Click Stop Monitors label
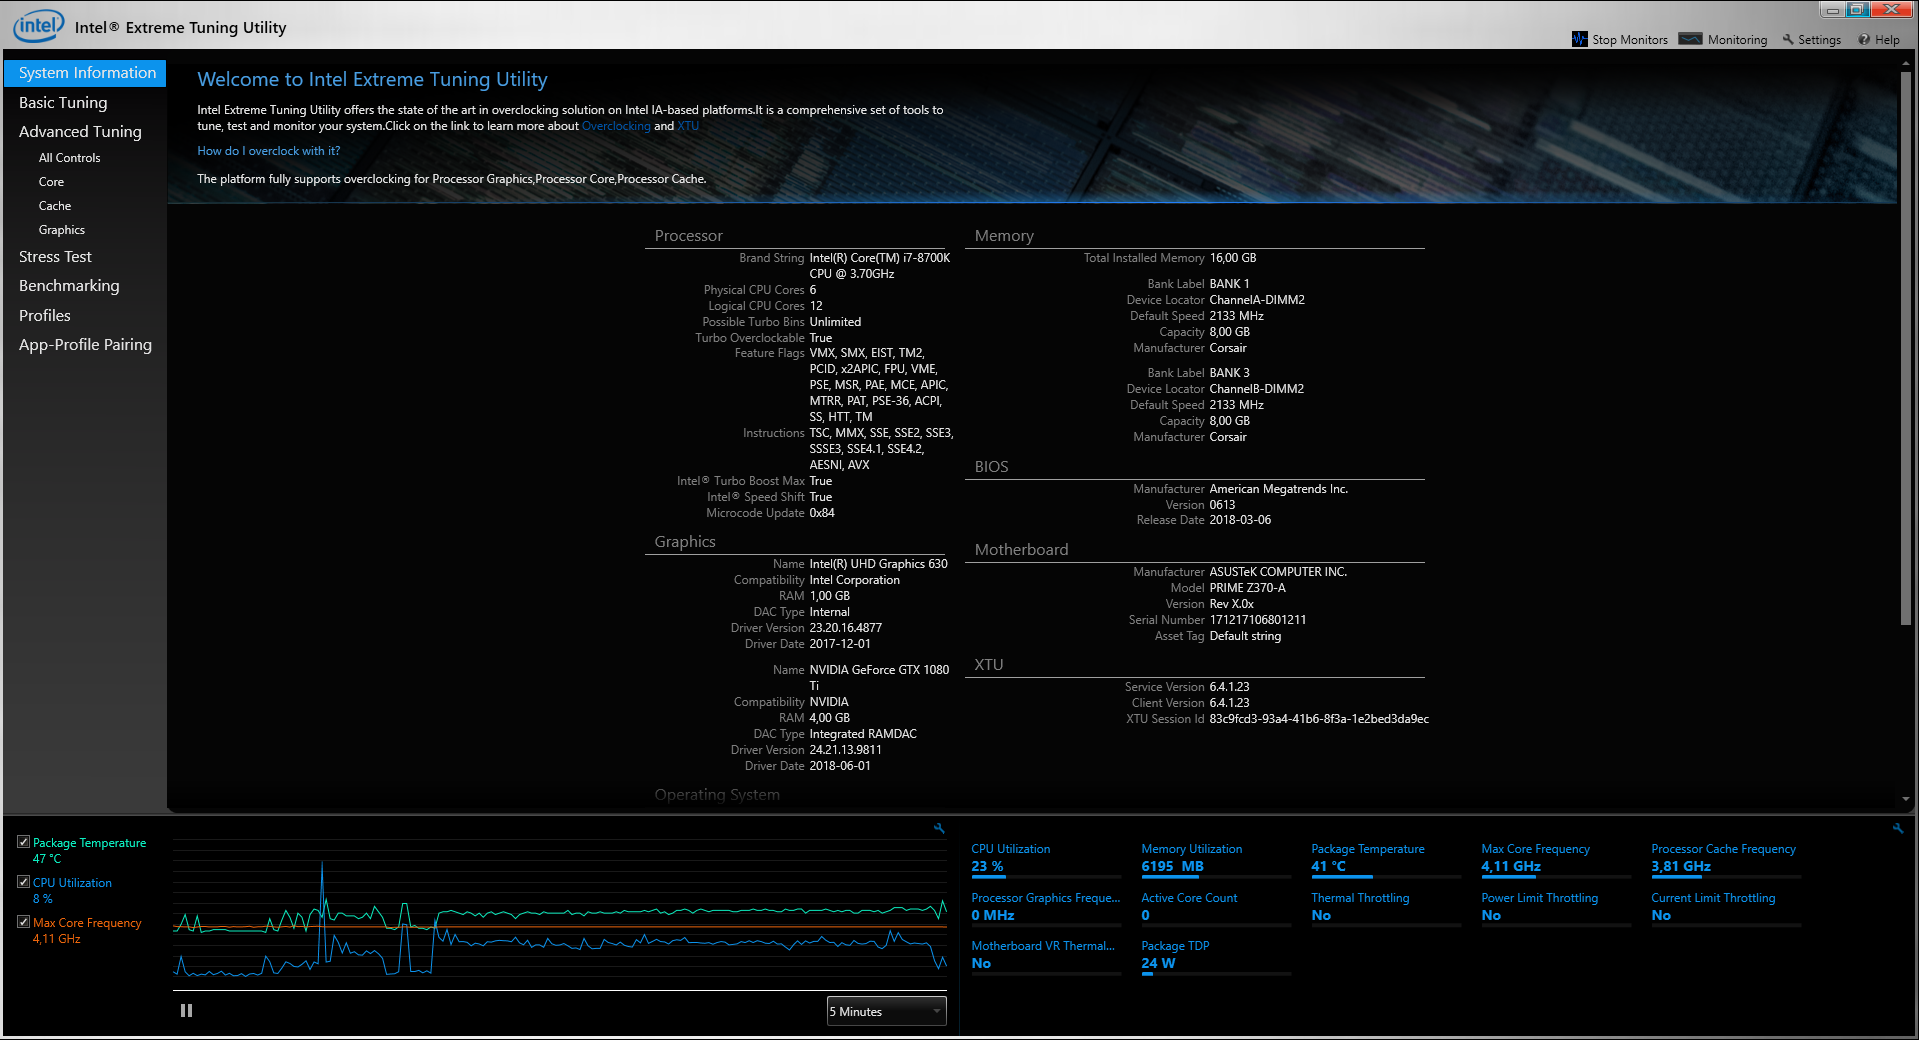1919x1040 pixels. point(1630,40)
